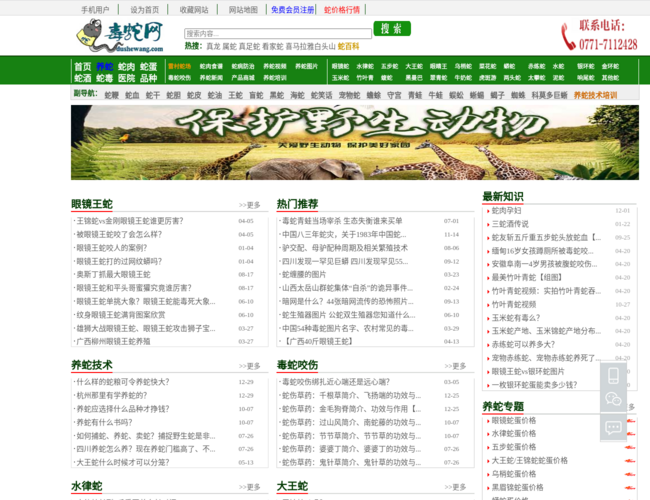The image size is (650, 500).
Task: Select highlighted 养蛇 navigation tab
Action: [104, 66]
